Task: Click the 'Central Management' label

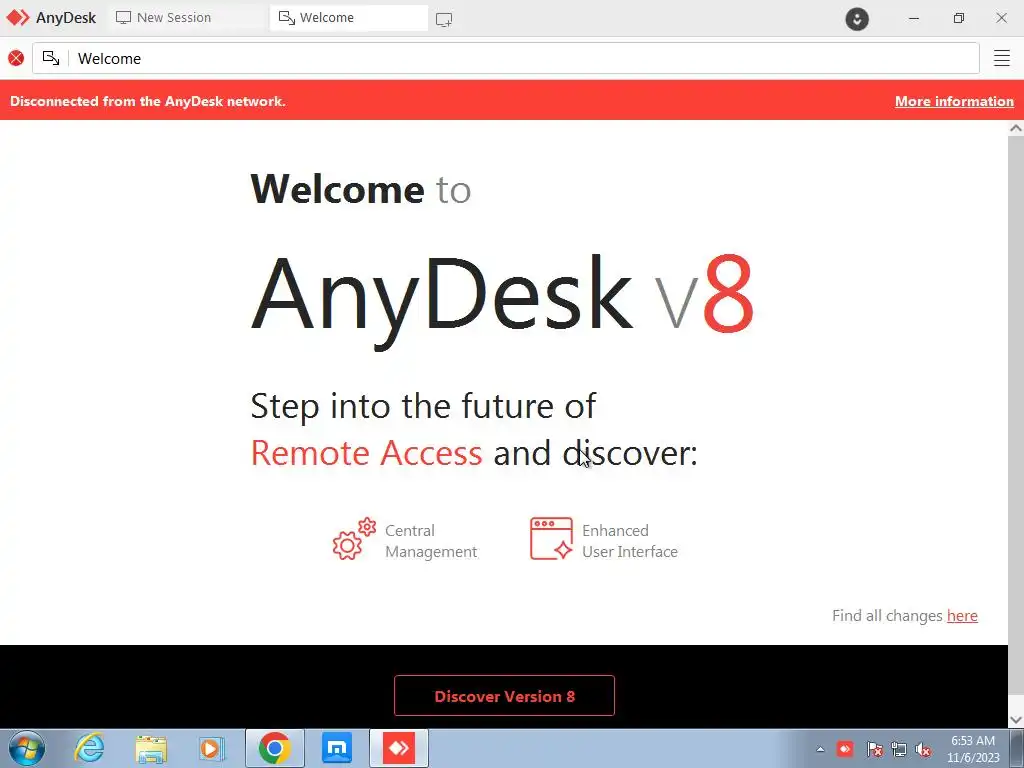Action: [431, 541]
